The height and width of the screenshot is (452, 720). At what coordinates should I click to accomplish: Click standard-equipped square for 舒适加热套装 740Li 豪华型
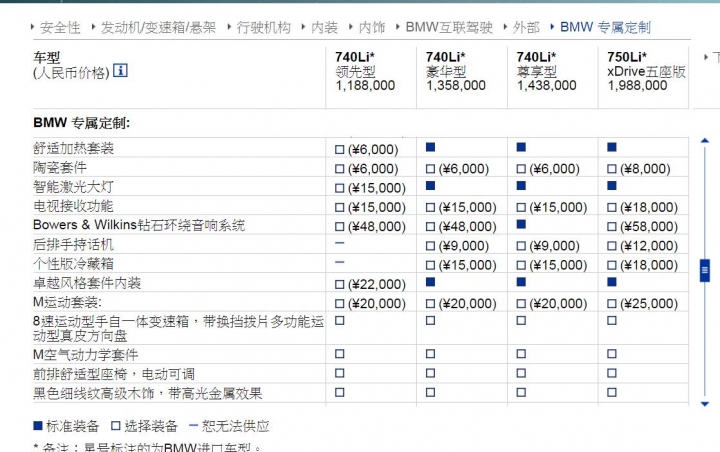point(430,147)
